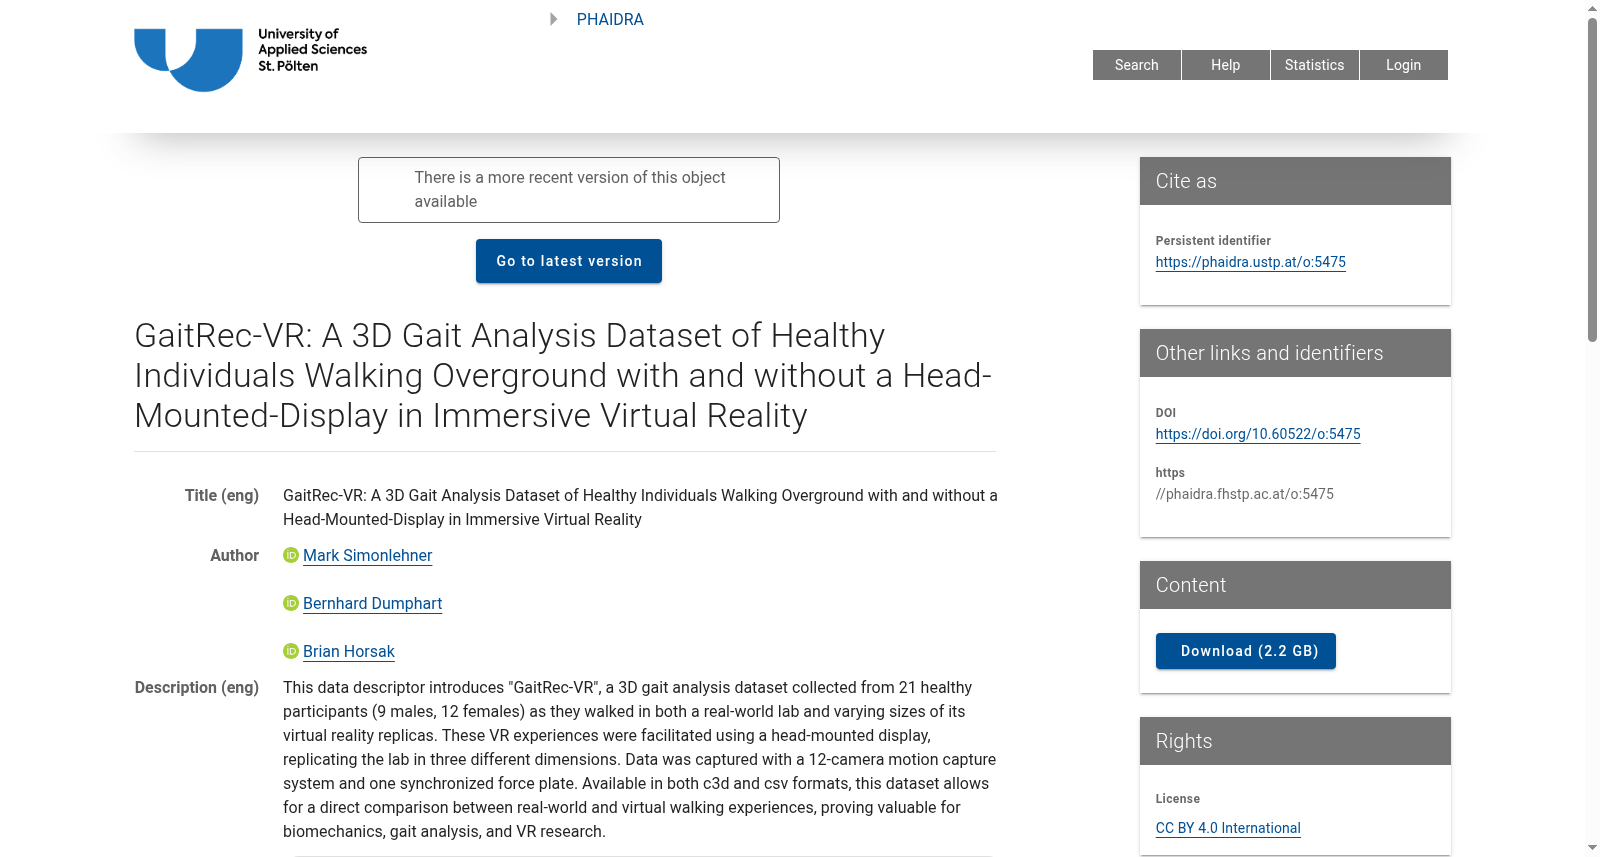Click the Content panel header
1600x857 pixels.
pyautogui.click(x=1295, y=585)
